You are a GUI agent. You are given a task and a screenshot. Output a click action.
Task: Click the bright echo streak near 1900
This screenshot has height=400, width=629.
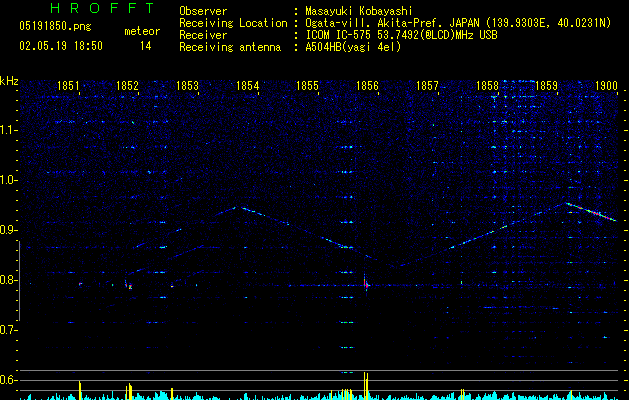[590, 211]
